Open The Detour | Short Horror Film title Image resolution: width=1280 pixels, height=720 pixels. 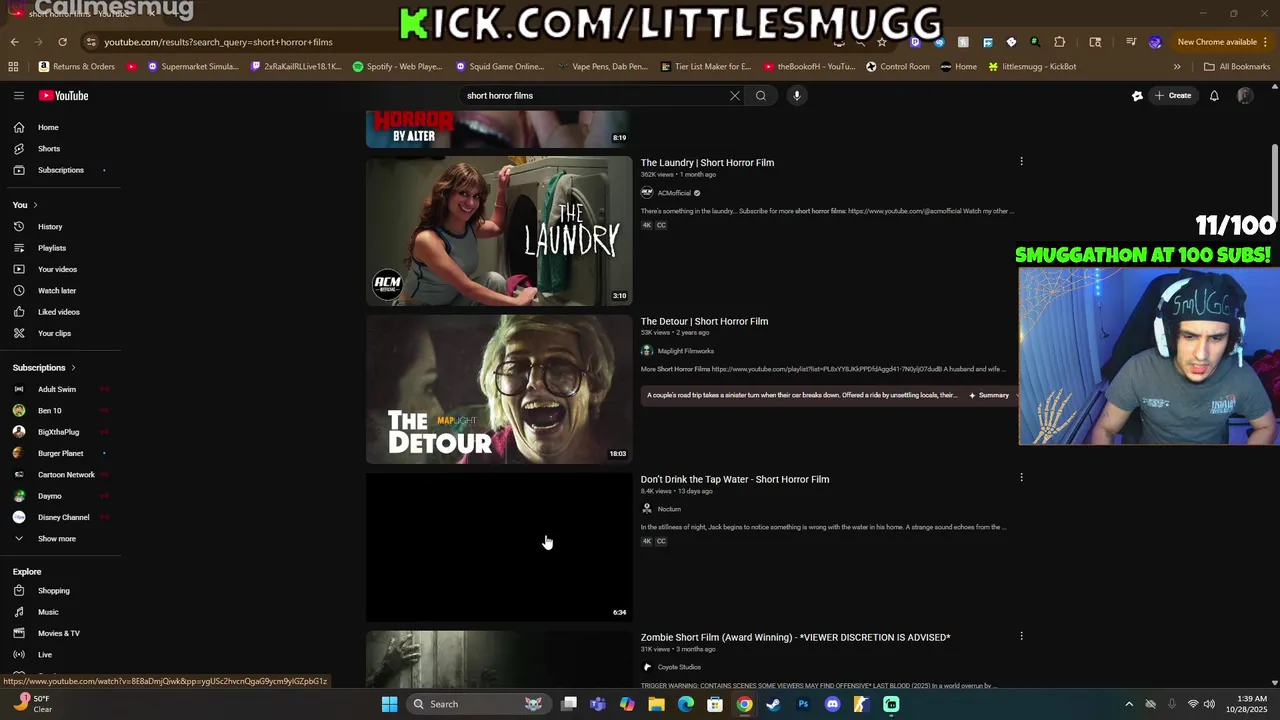[x=704, y=322]
